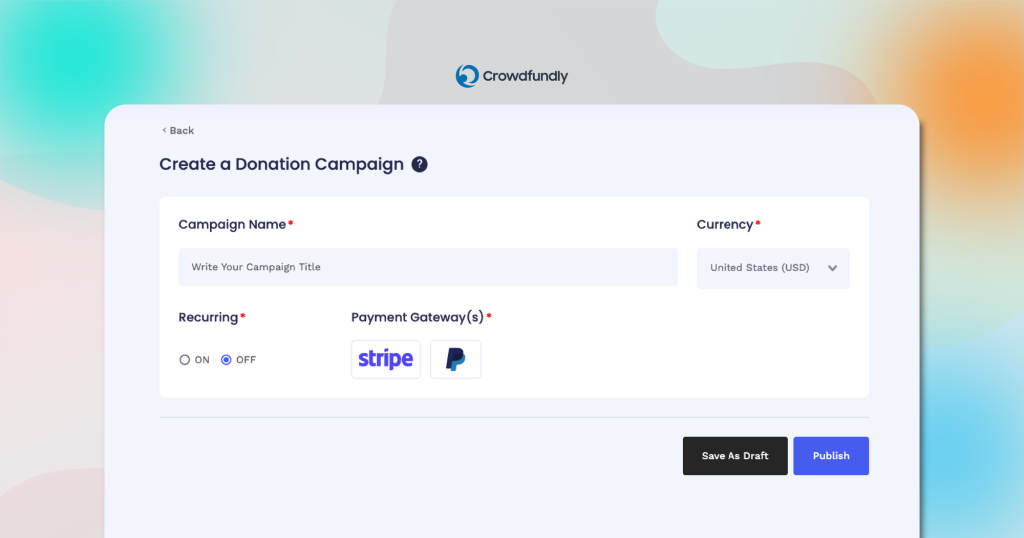The height and width of the screenshot is (538, 1024).
Task: Select the OFF recurring radio button
Action: [226, 360]
